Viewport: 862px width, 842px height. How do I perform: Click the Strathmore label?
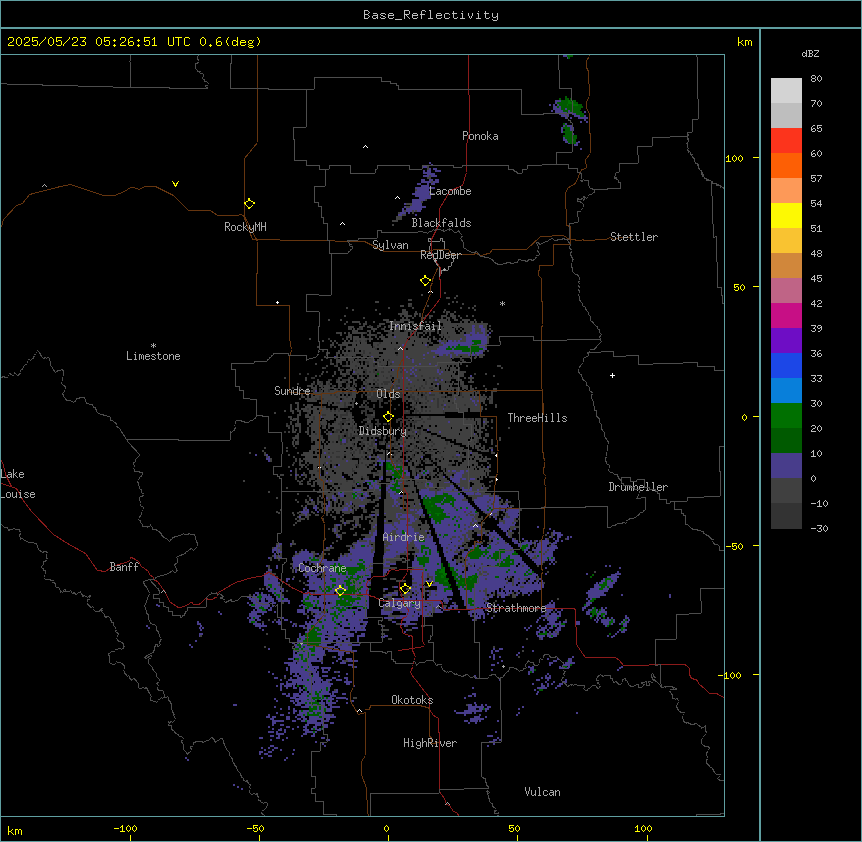coord(516,608)
